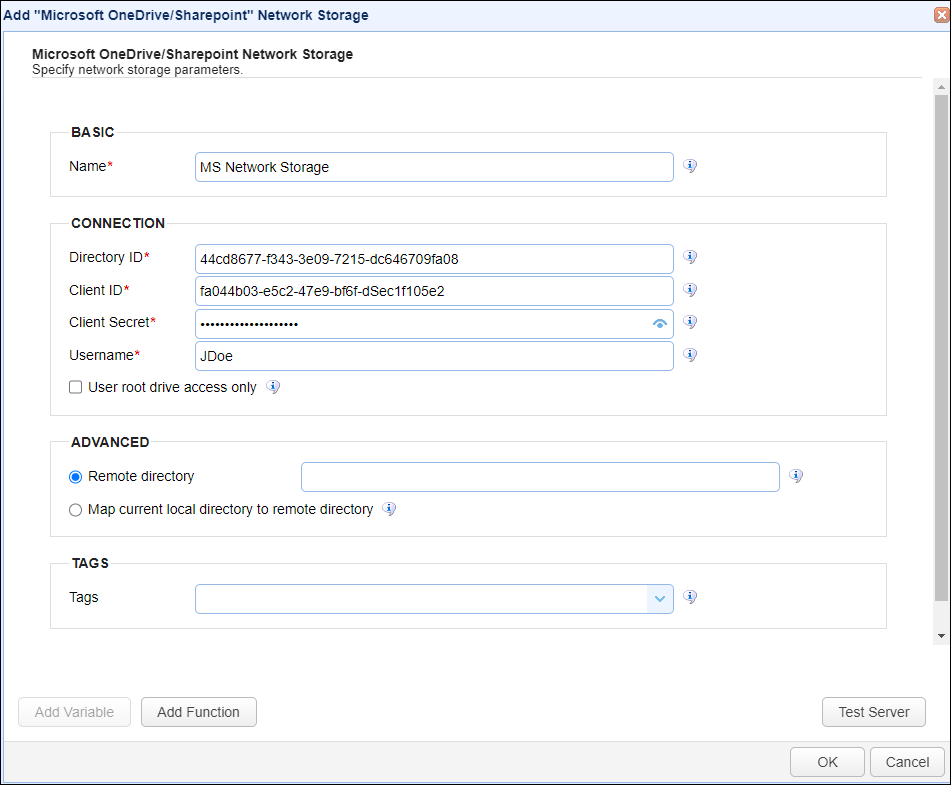Click the Cancel button
The image size is (951, 785).
click(907, 762)
